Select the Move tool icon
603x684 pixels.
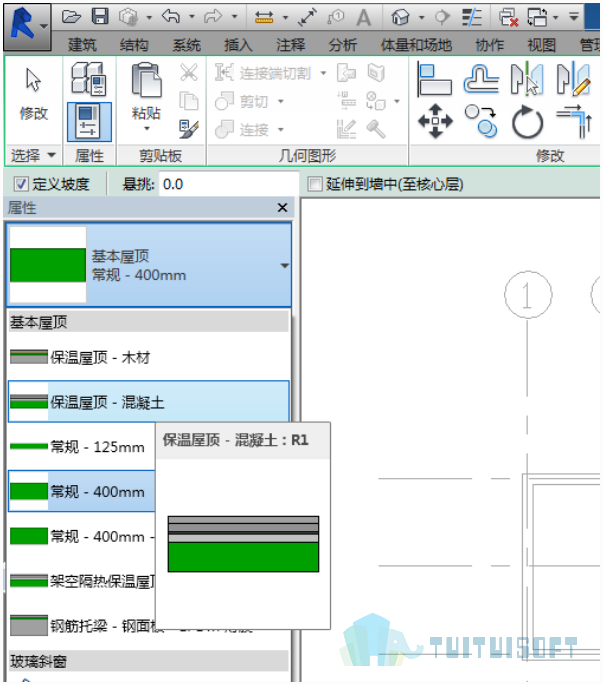pos(435,121)
